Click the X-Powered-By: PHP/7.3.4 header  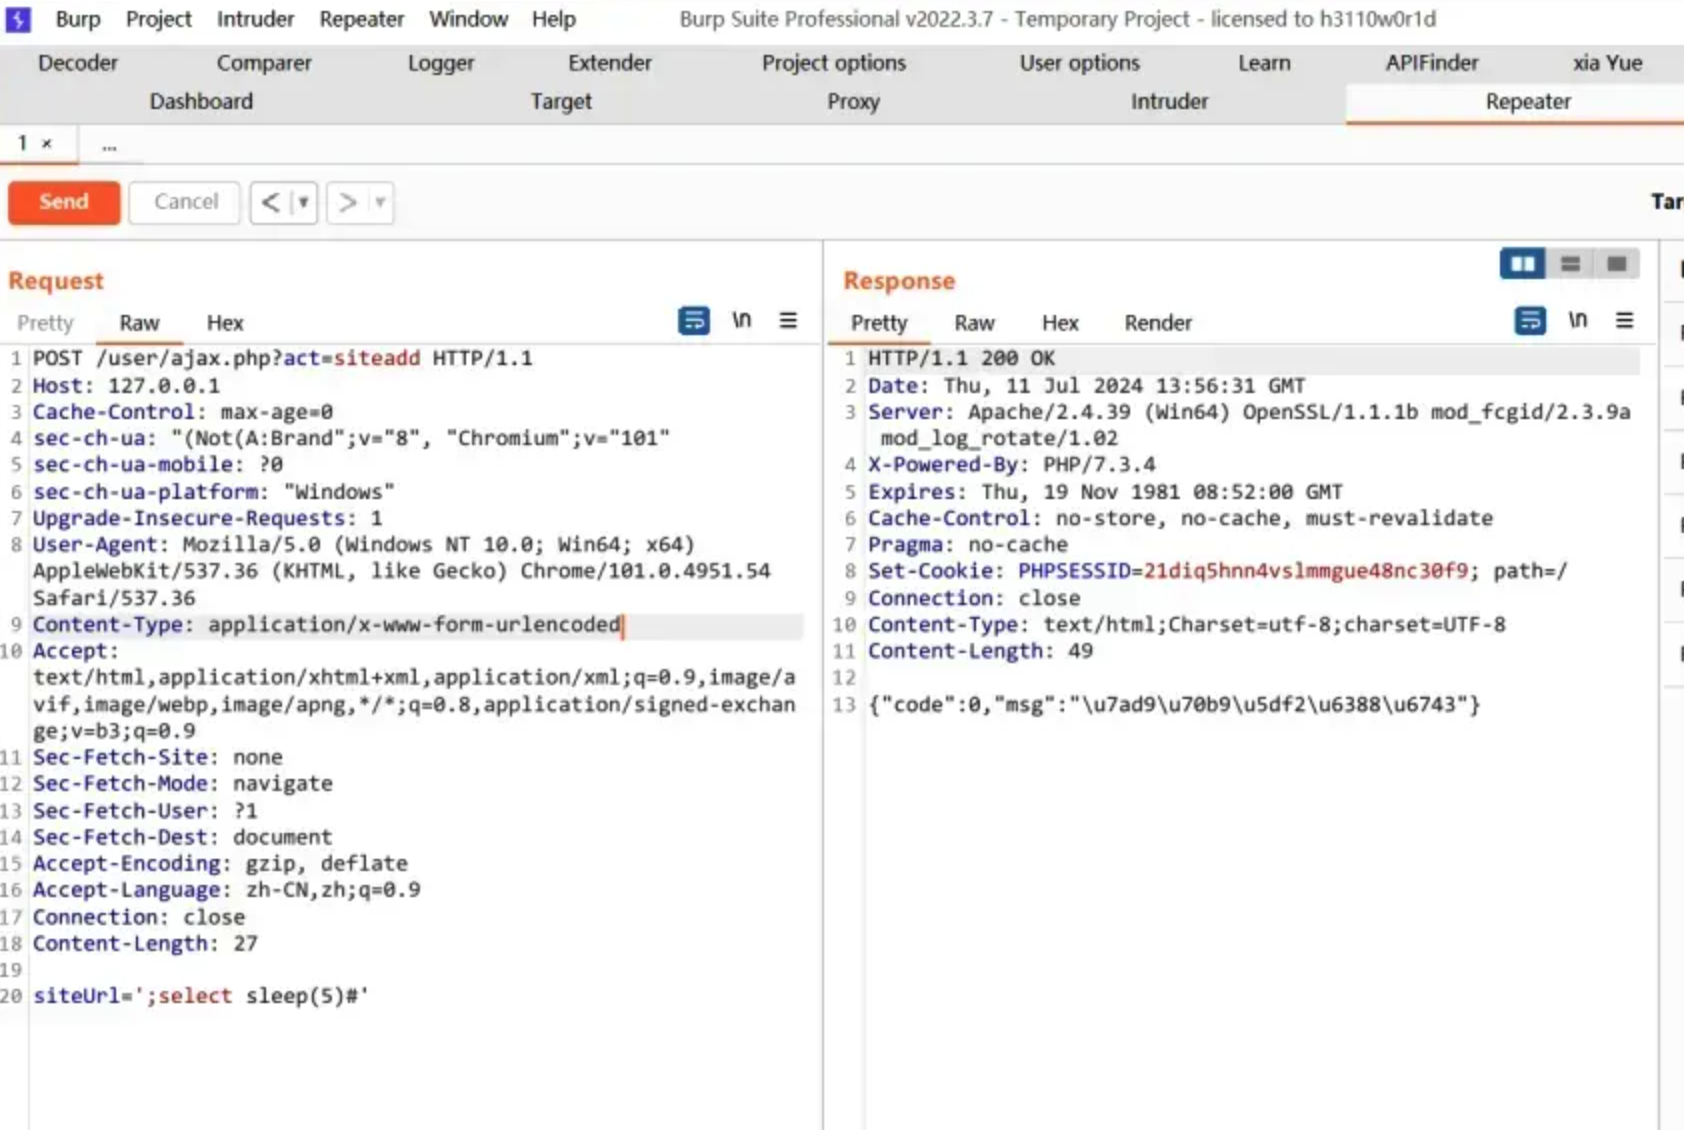pos(1011,465)
